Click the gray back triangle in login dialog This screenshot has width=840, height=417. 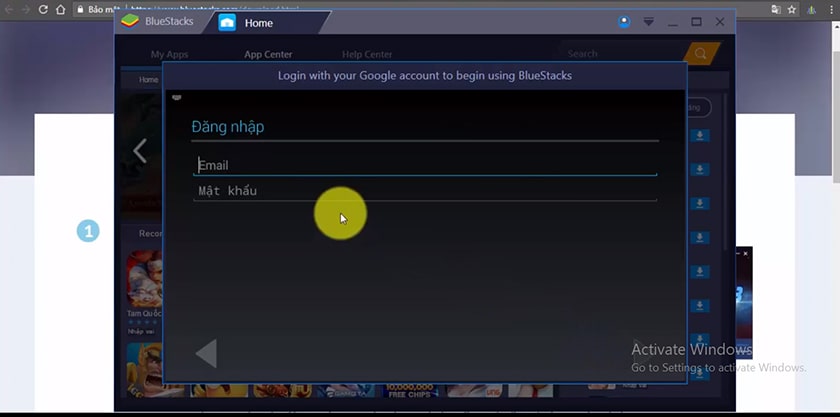pos(206,353)
